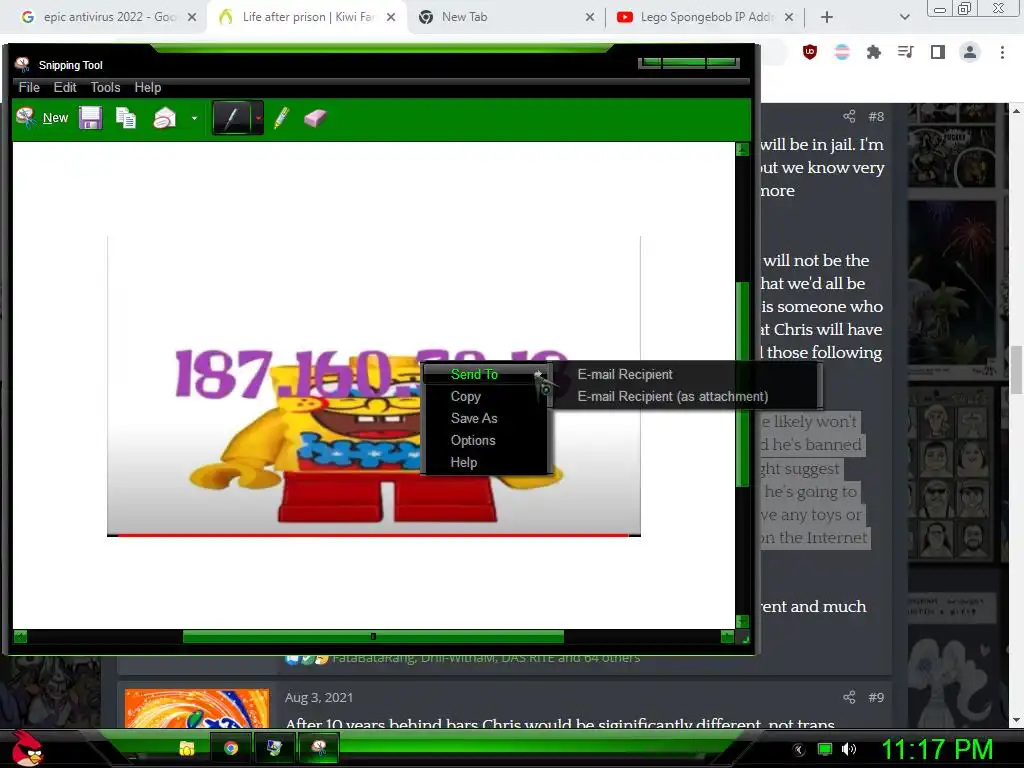This screenshot has height=768, width=1024.
Task: Click Aug 3, 2021 post date link
Action: tap(319, 697)
